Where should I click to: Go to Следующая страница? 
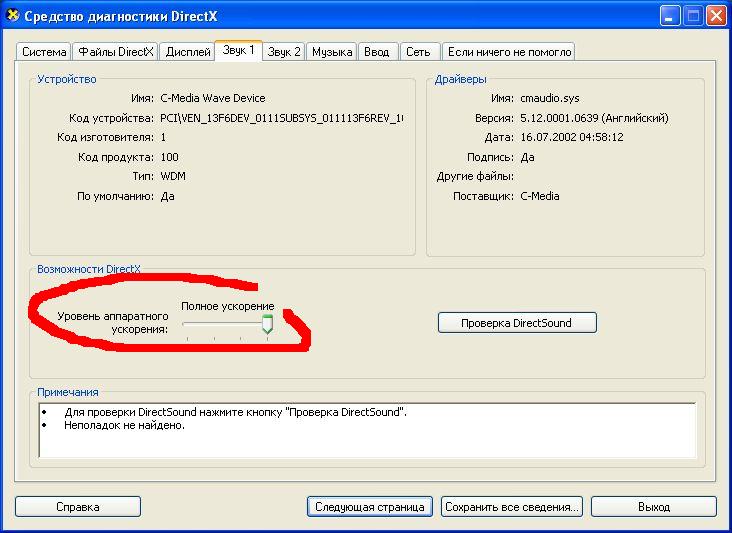click(x=370, y=507)
